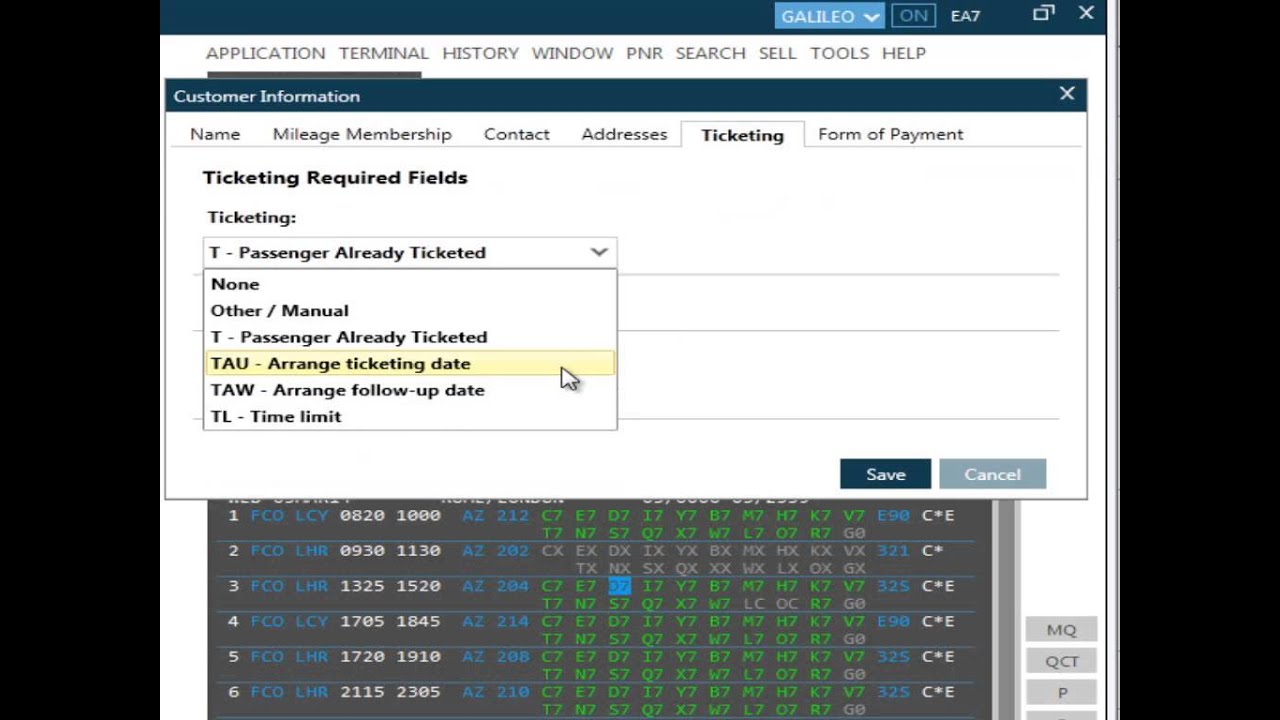Click the Save button
The image size is (1280, 720).
[x=885, y=474]
